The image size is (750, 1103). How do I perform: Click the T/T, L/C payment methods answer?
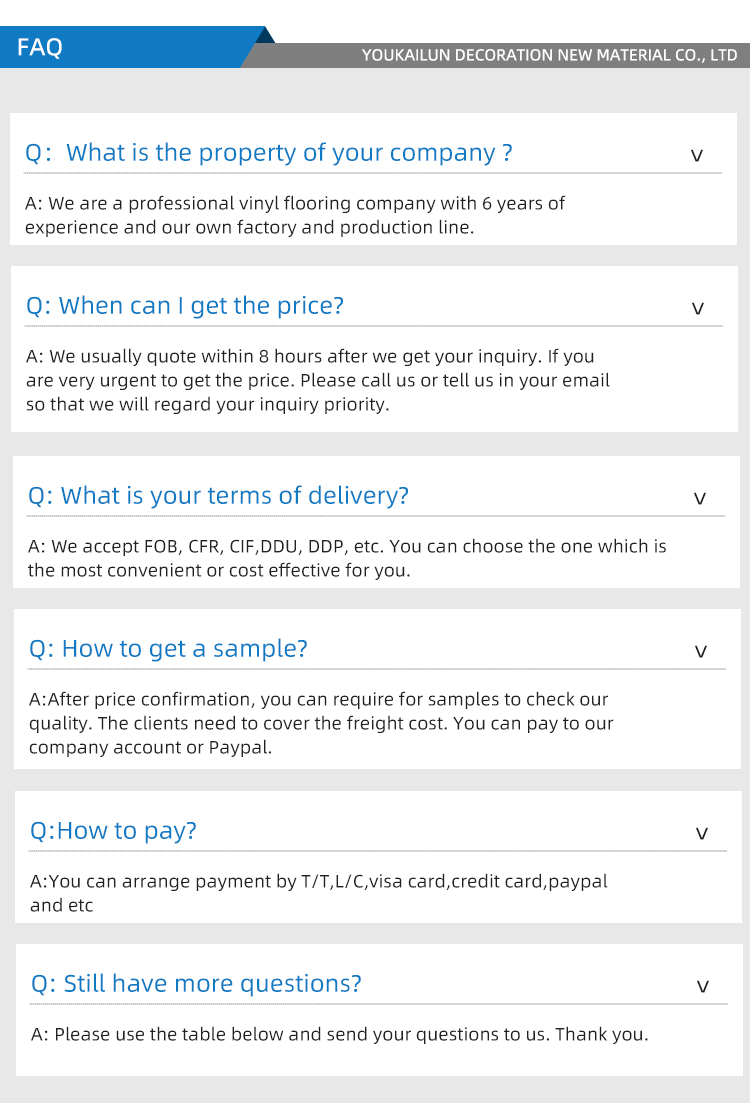point(318,893)
